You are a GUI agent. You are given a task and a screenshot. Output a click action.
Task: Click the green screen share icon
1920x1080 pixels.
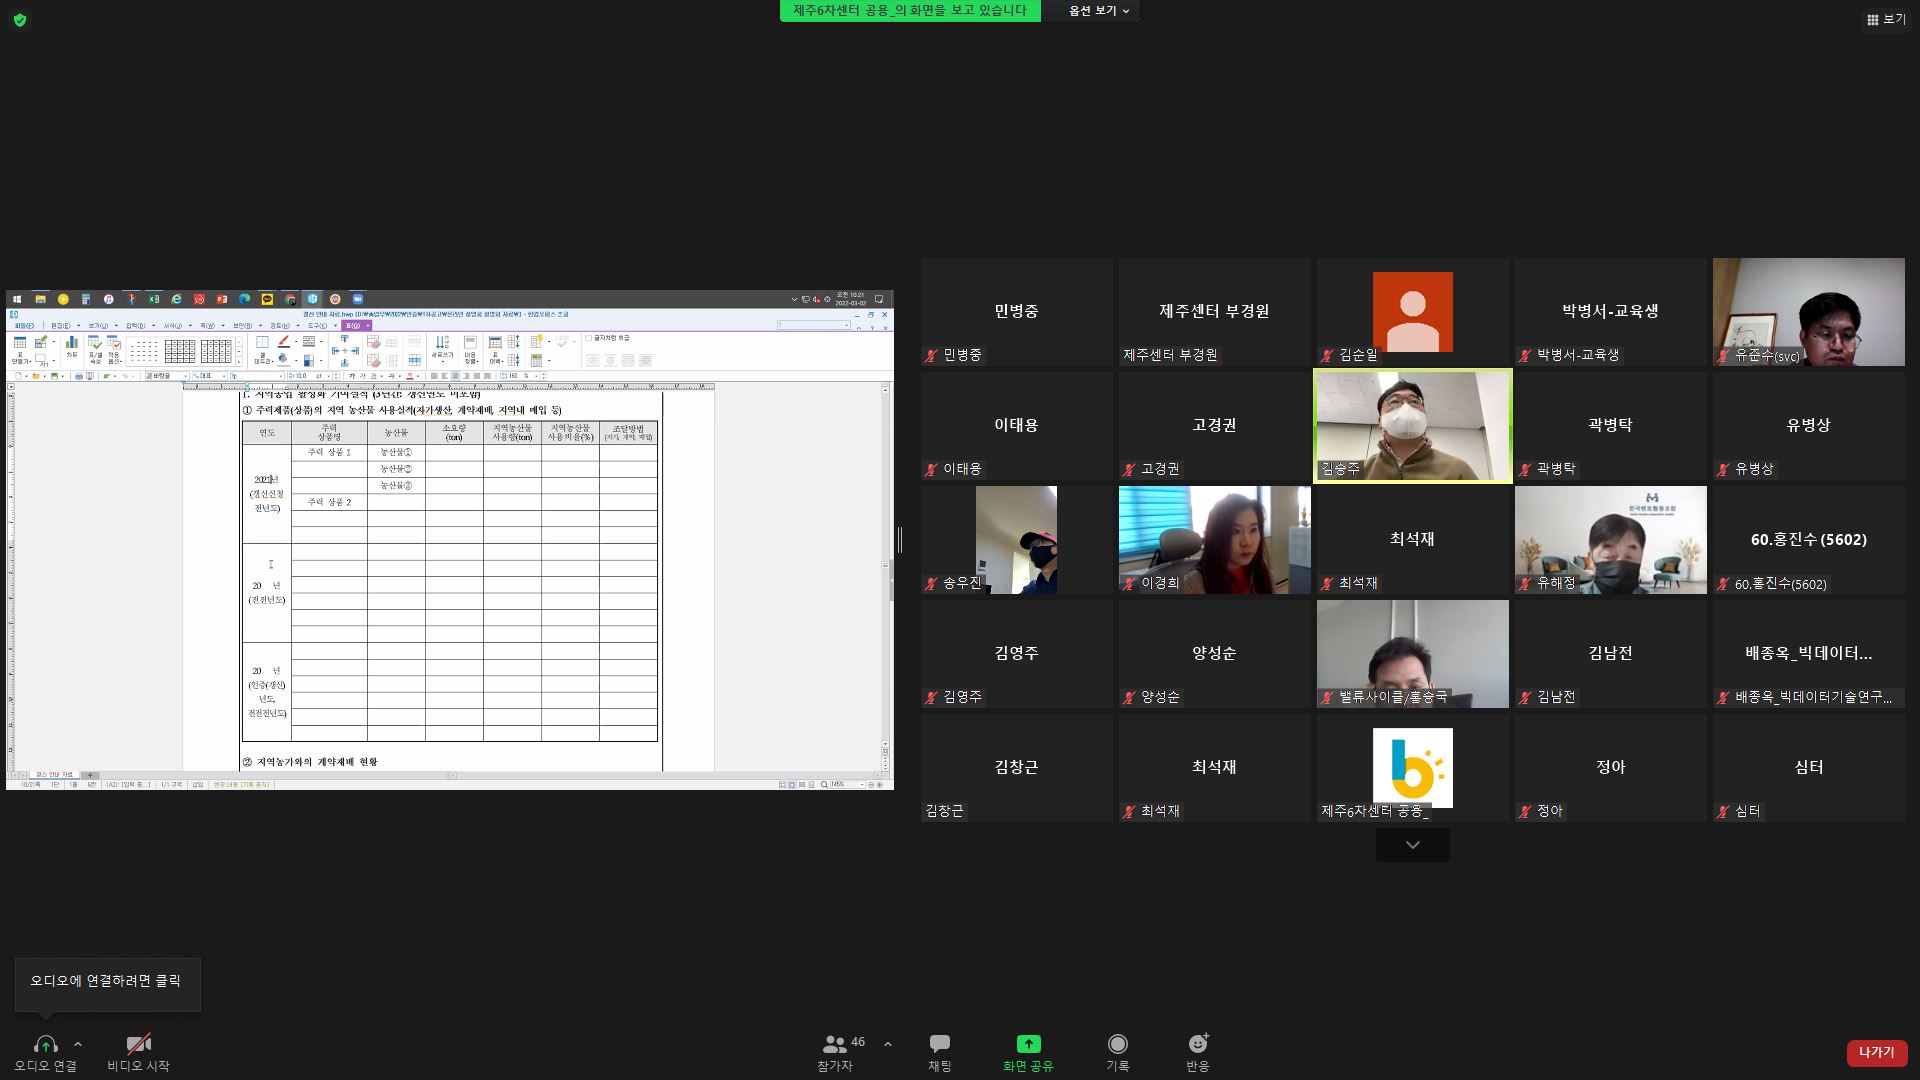pyautogui.click(x=1028, y=1044)
